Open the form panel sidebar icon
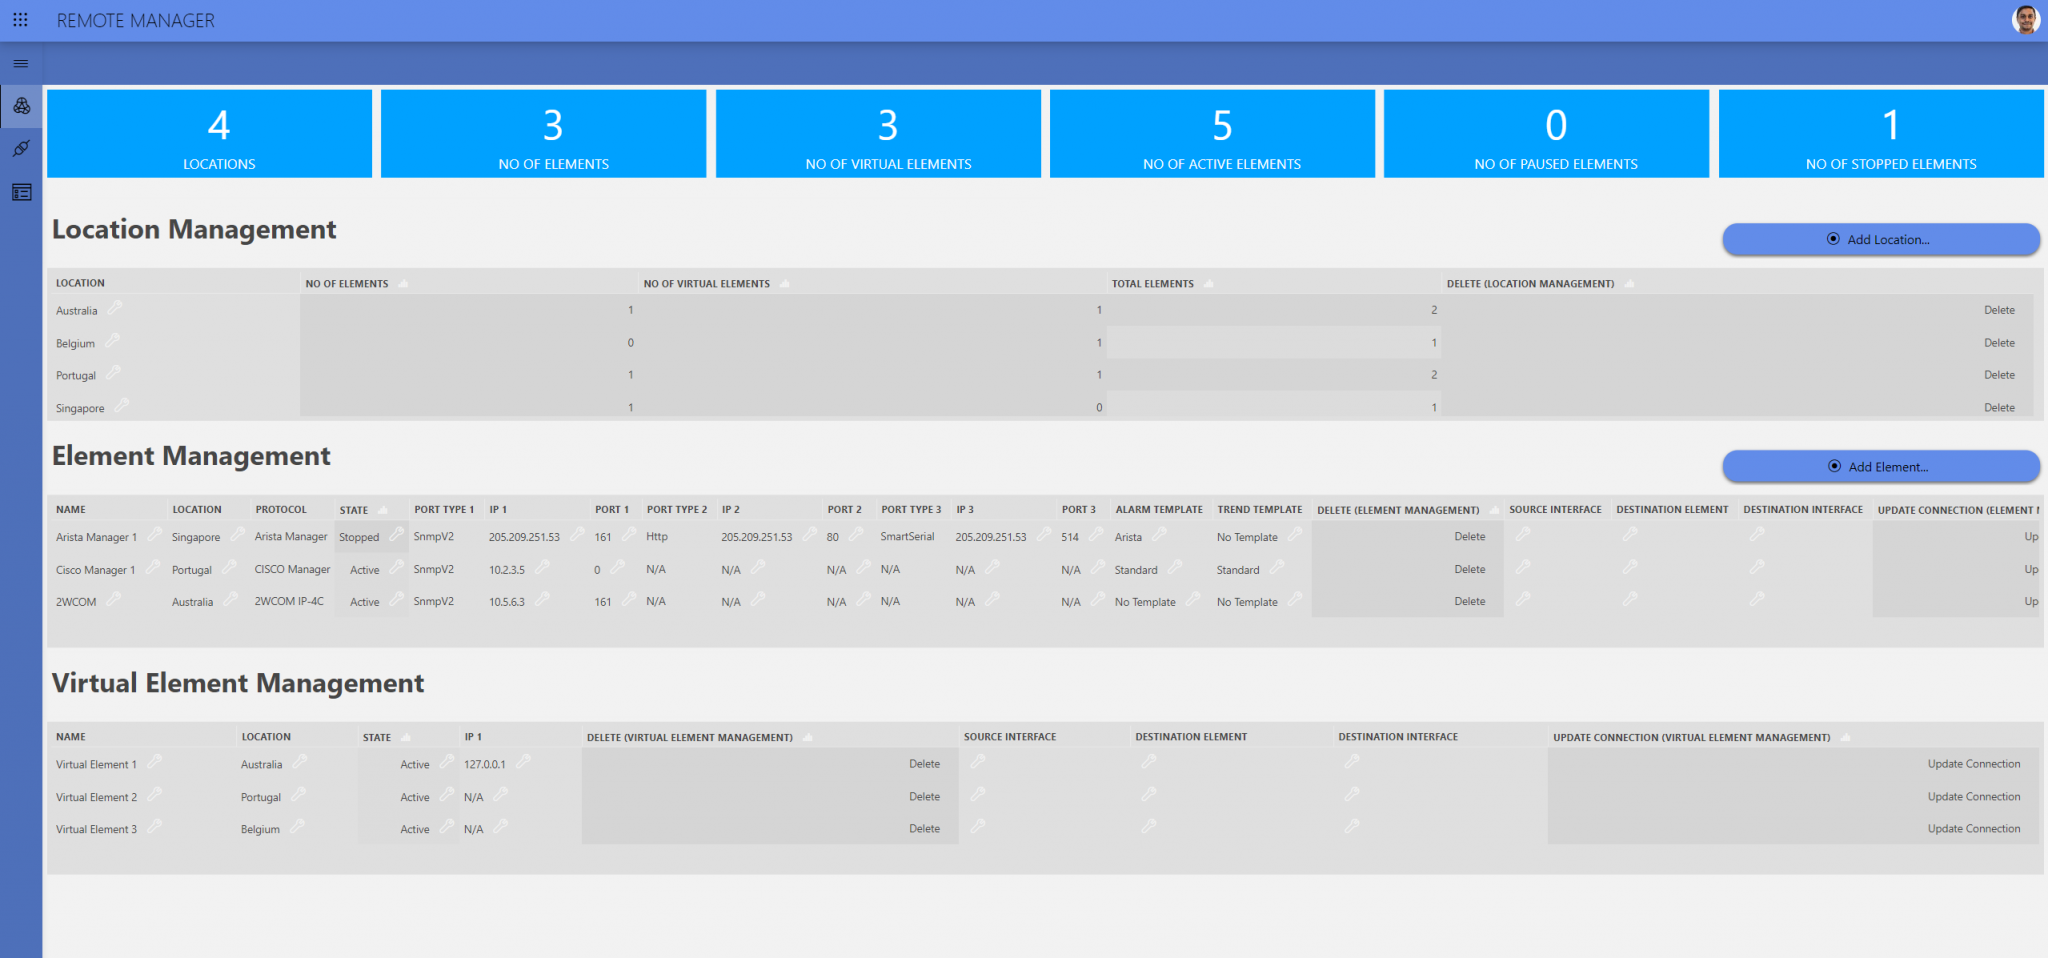2048x958 pixels. click(20, 192)
